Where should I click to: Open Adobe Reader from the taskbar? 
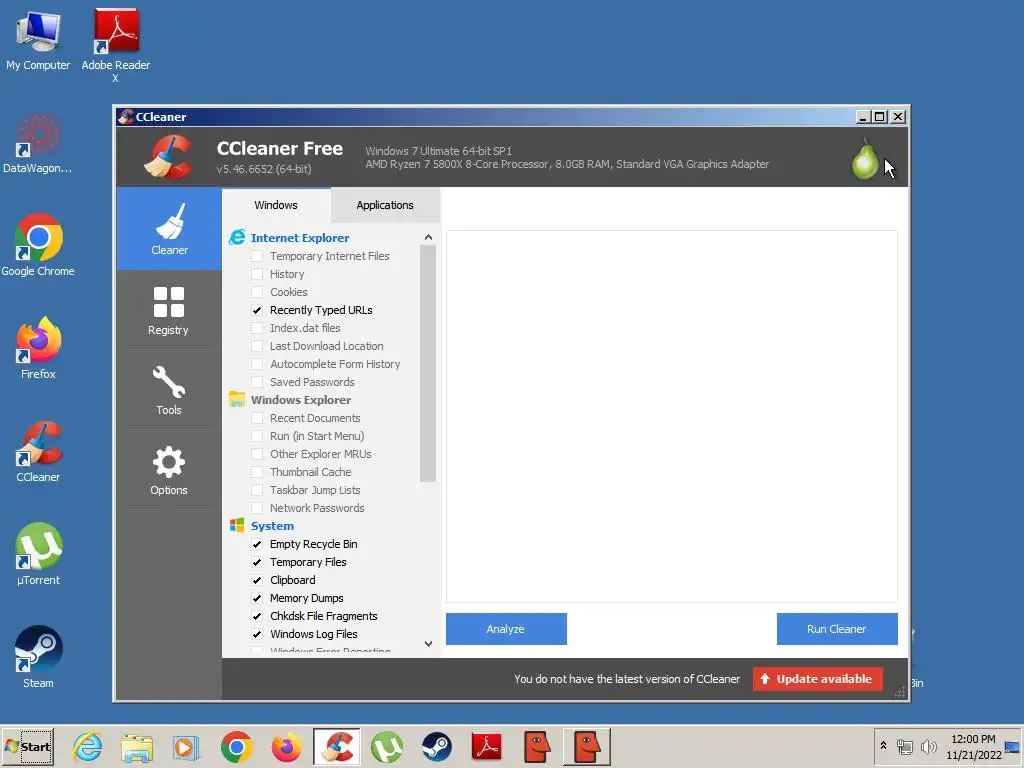487,746
